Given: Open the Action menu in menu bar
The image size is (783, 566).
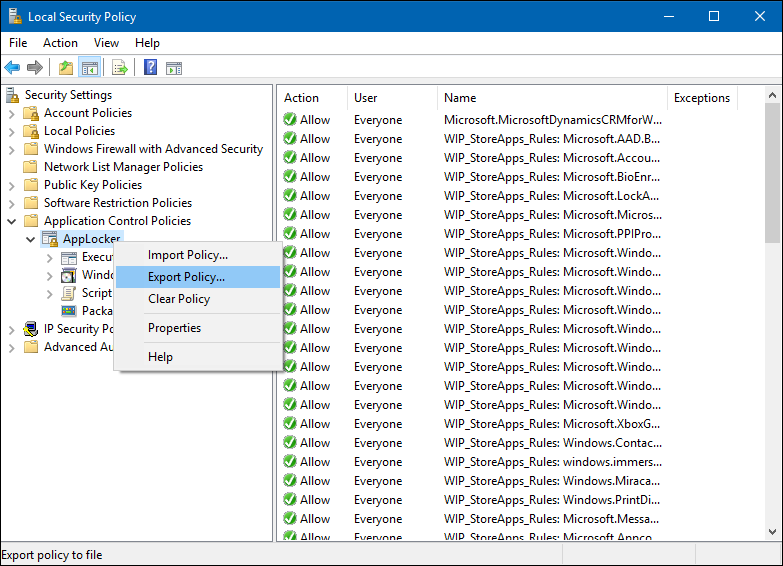Looking at the screenshot, I should point(60,43).
